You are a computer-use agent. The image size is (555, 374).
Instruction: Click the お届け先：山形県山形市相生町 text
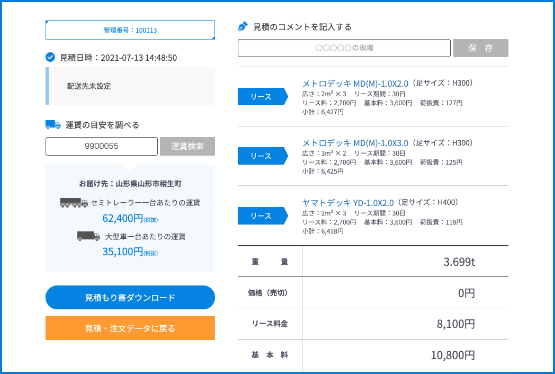point(130,184)
